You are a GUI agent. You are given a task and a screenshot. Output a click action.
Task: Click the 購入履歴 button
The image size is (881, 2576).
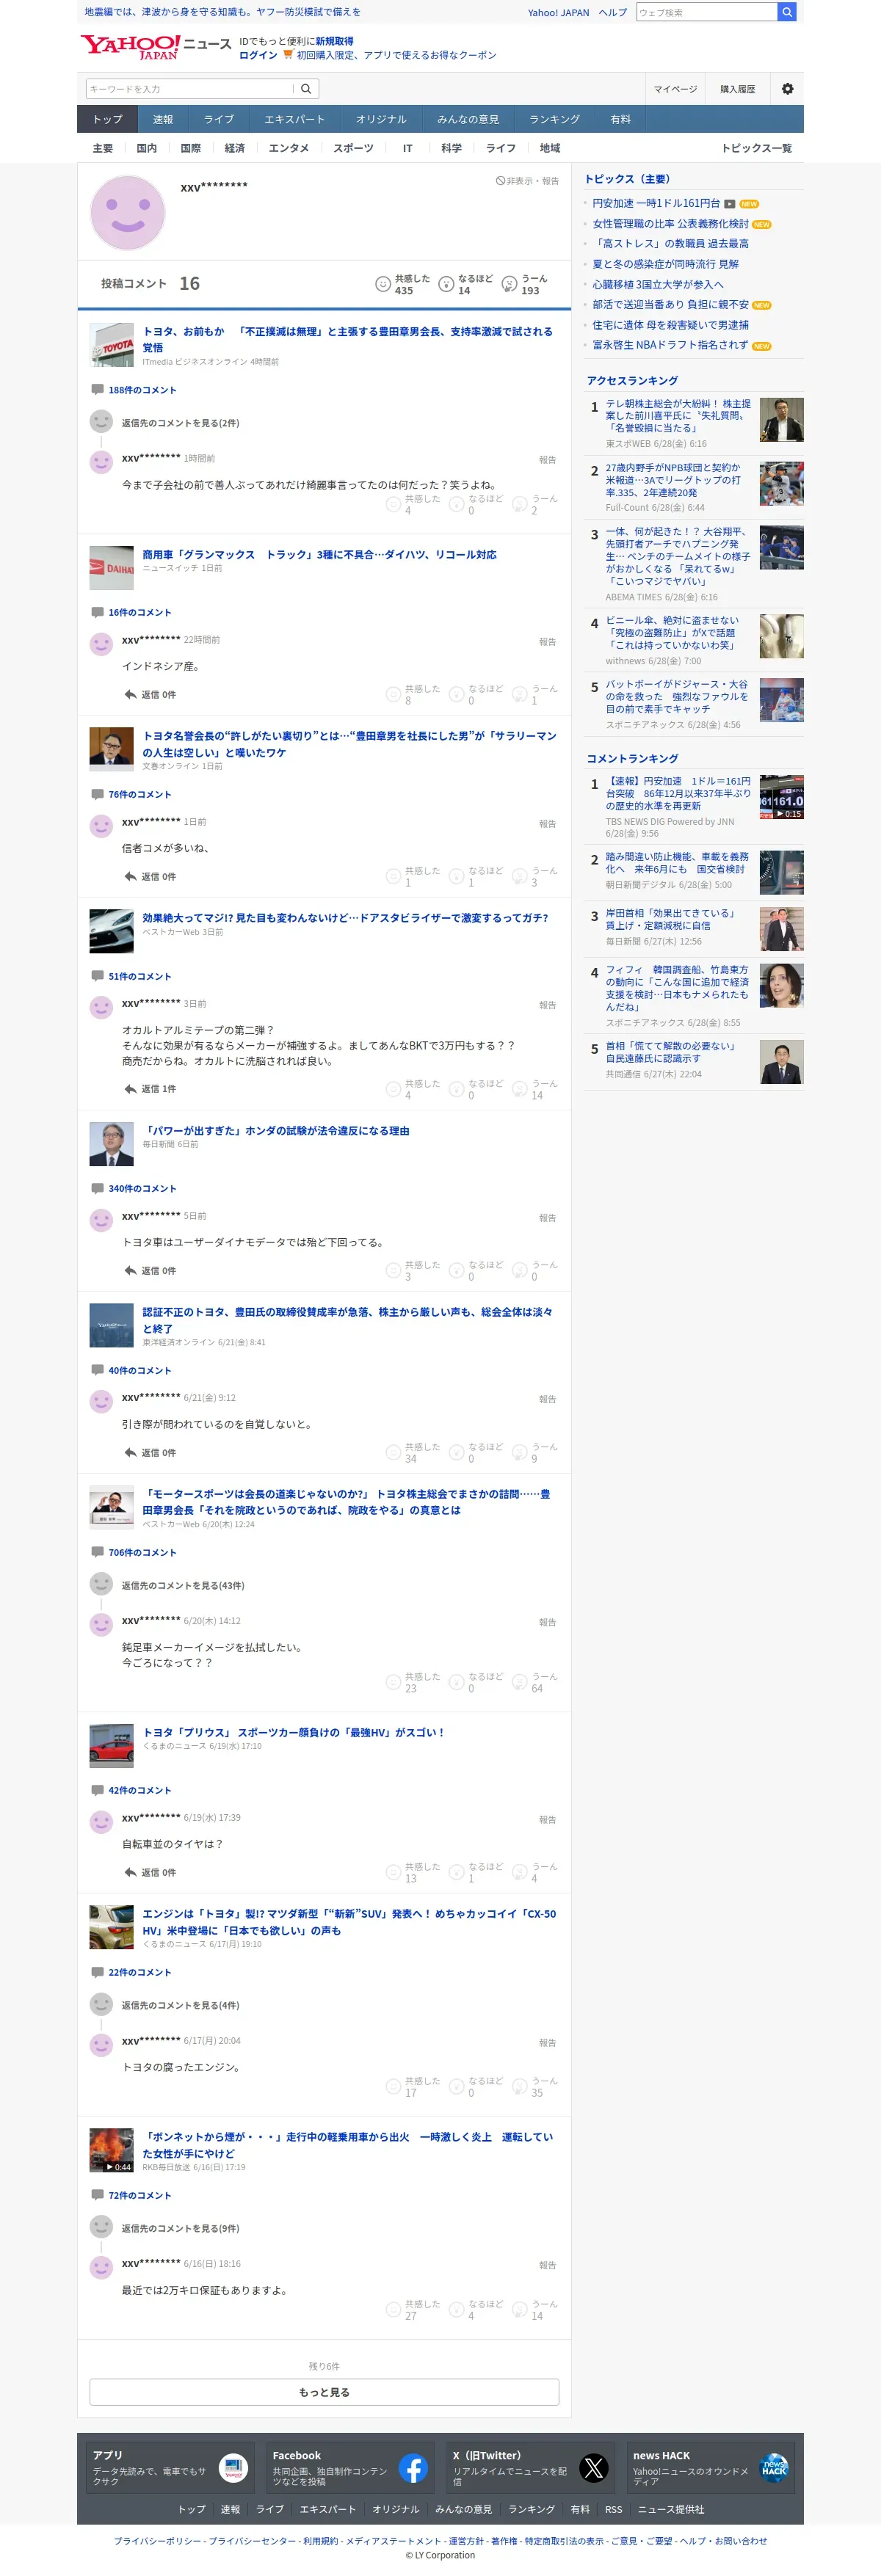738,89
